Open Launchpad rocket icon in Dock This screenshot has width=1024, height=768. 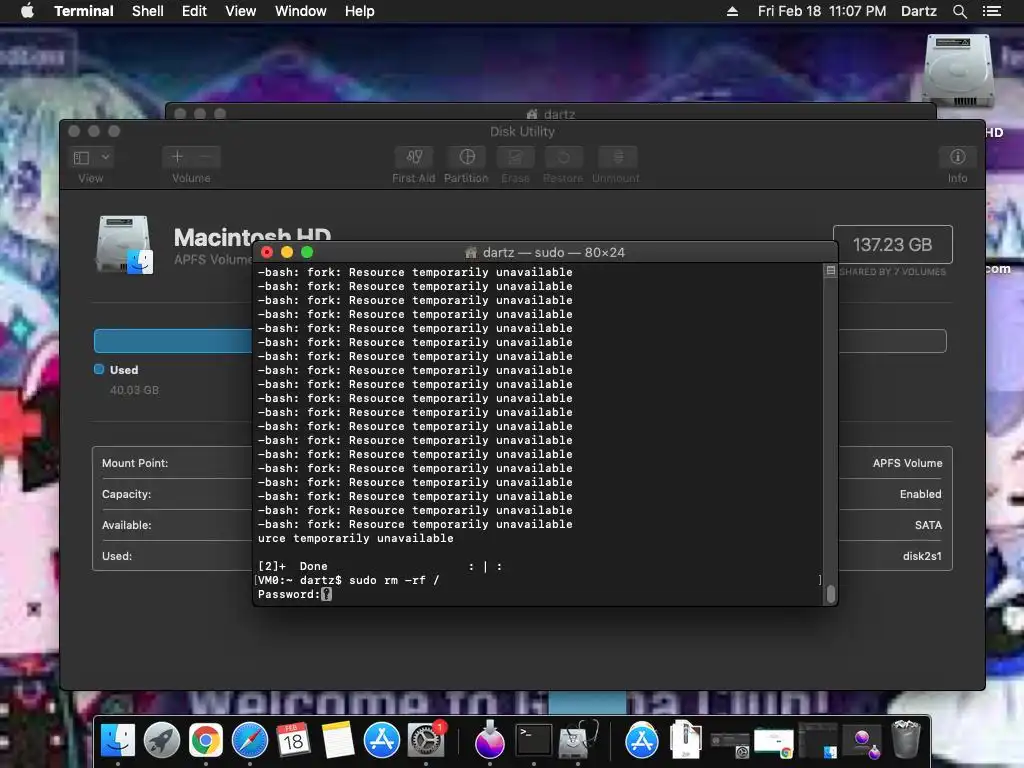(x=161, y=740)
